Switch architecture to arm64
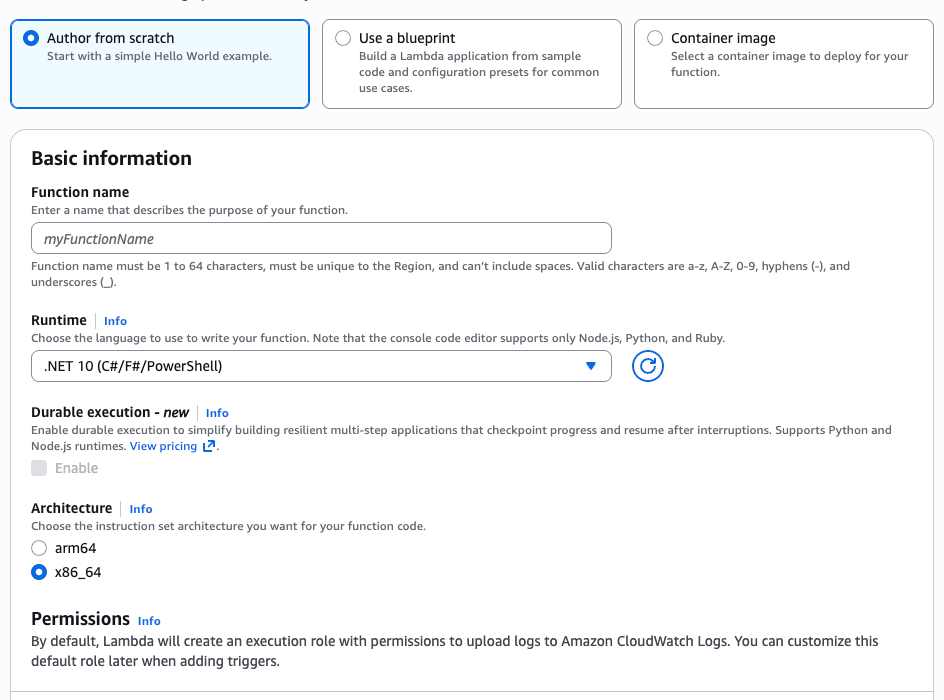The width and height of the screenshot is (944, 700). [39, 548]
